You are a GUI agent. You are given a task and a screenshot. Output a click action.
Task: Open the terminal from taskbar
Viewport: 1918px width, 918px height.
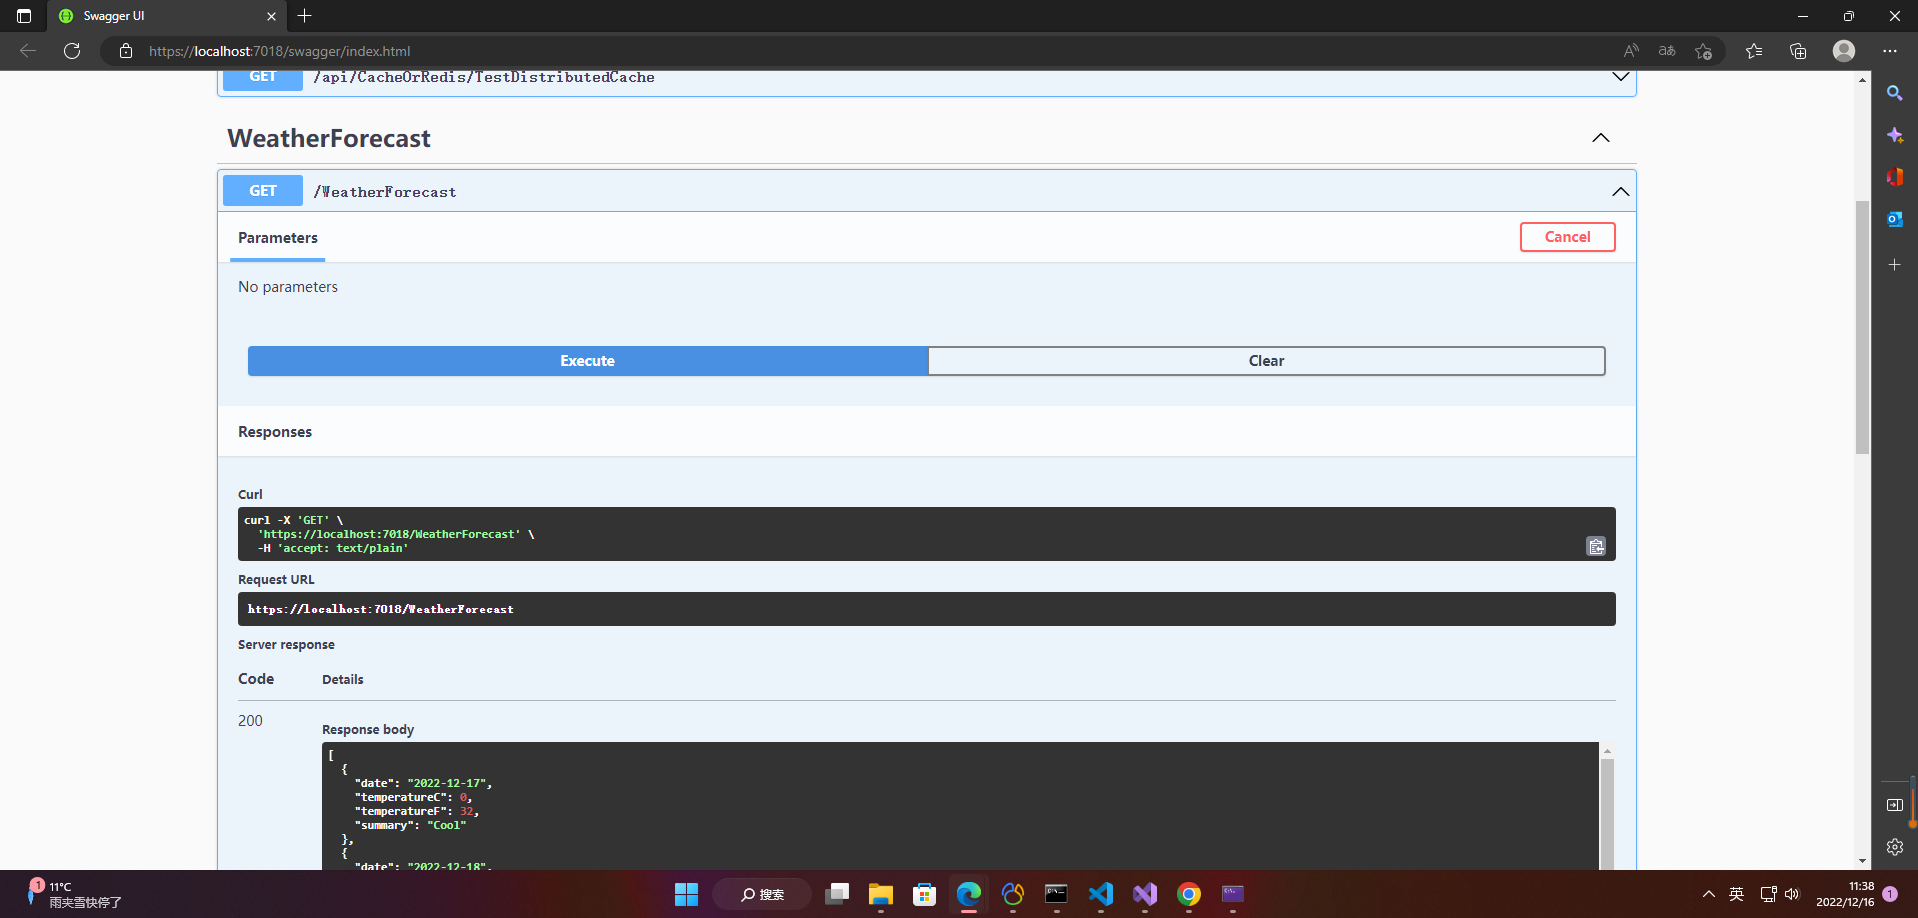click(1056, 894)
